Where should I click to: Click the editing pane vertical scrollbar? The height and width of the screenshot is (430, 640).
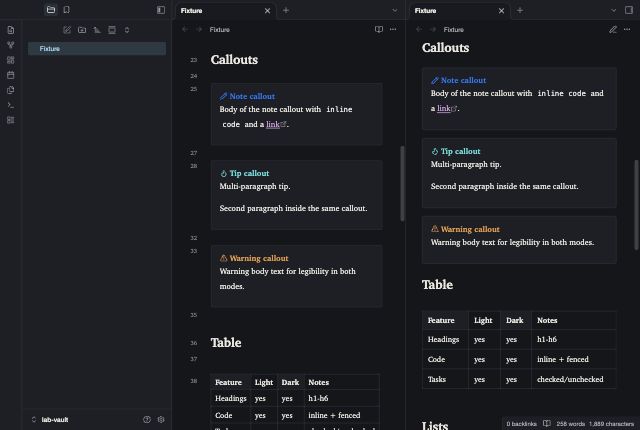[x=402, y=183]
